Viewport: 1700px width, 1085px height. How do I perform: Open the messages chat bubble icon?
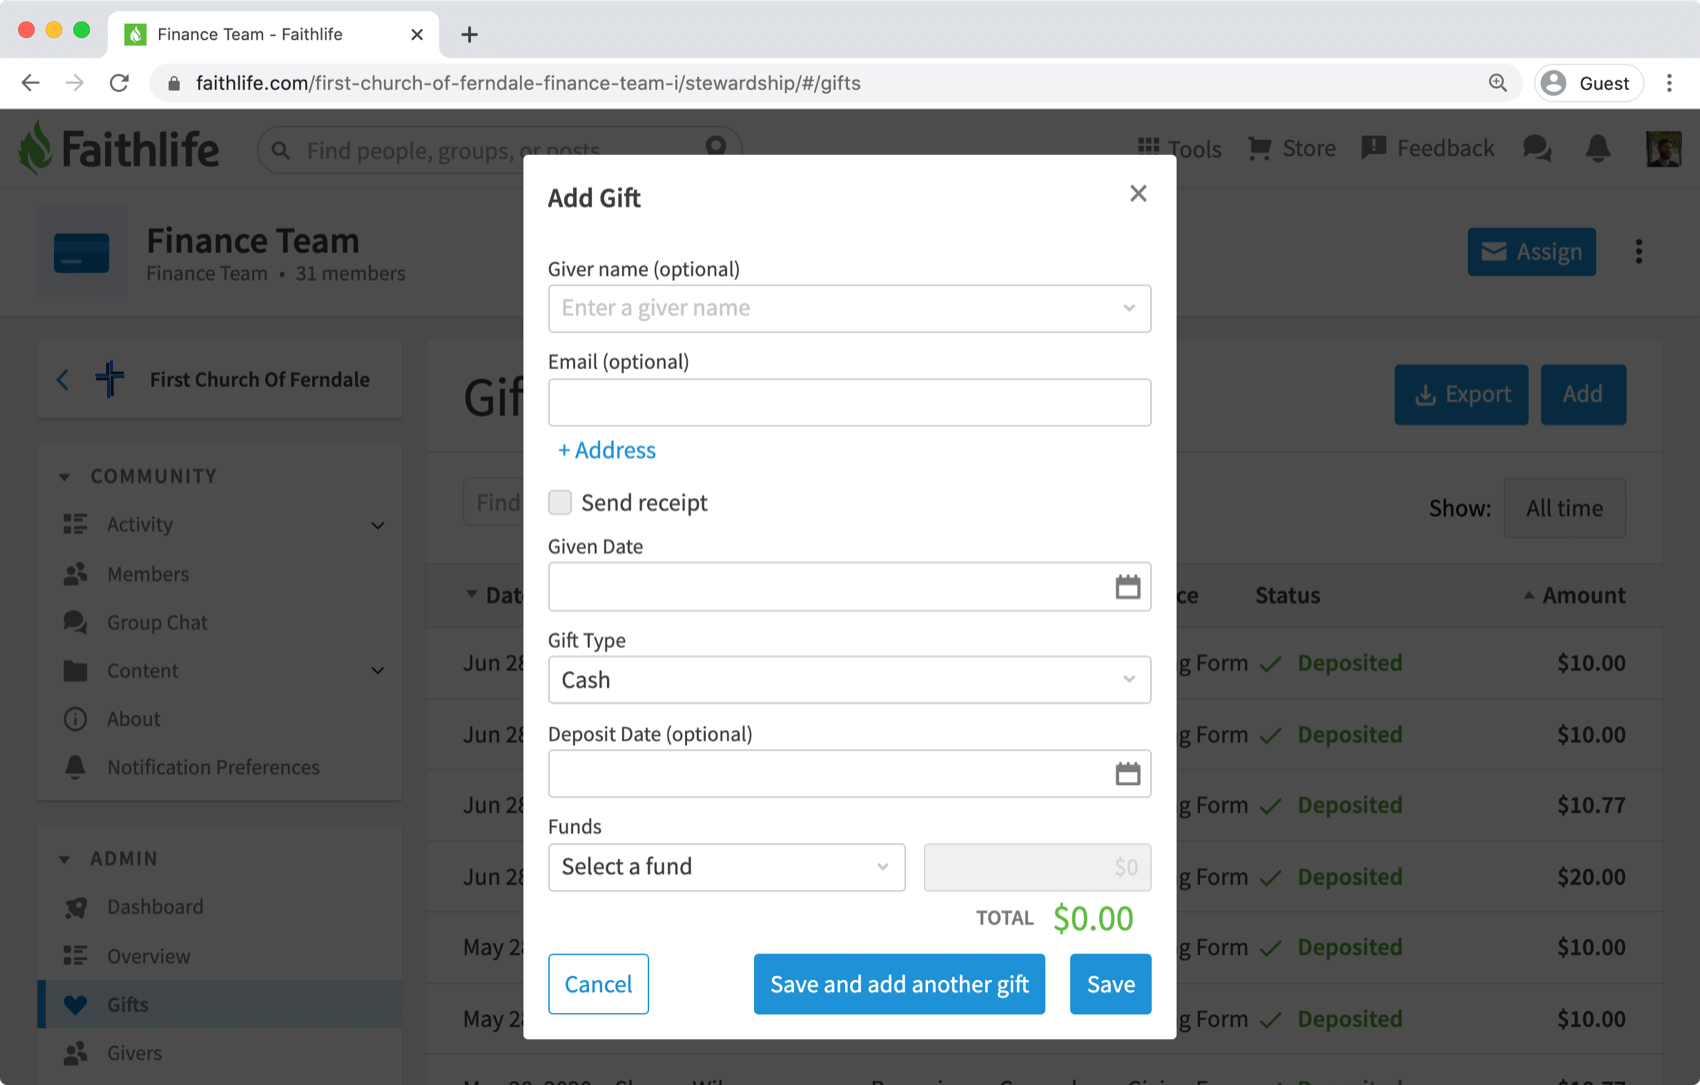pos(1537,148)
